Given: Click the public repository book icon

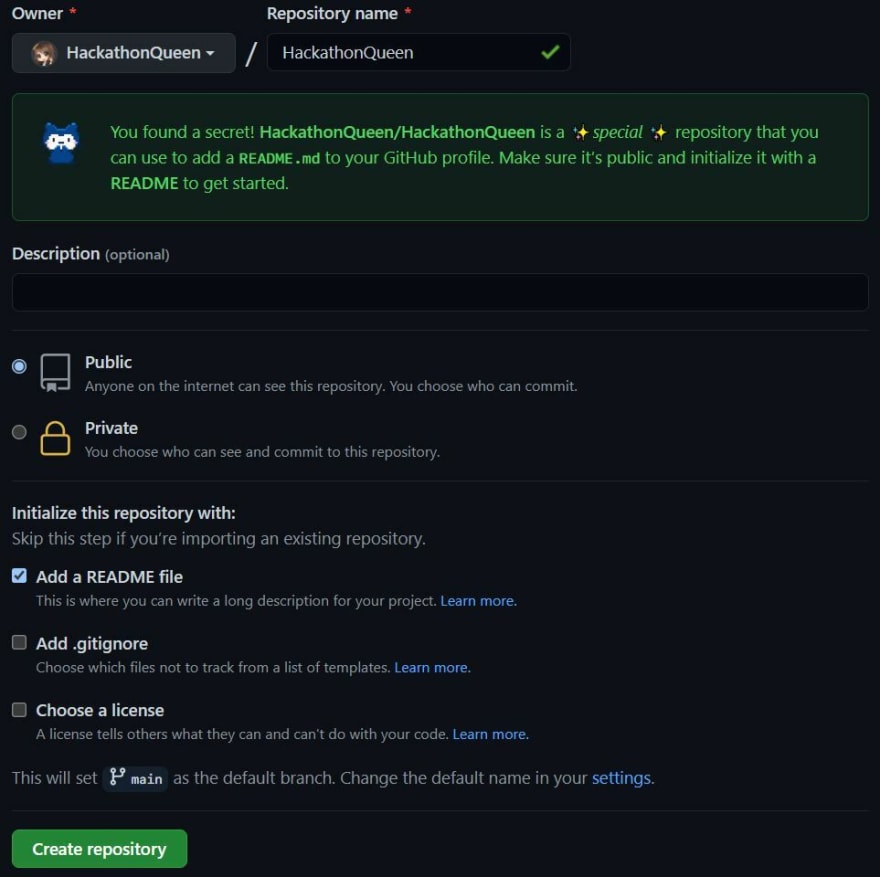Looking at the screenshot, I should tap(56, 373).
